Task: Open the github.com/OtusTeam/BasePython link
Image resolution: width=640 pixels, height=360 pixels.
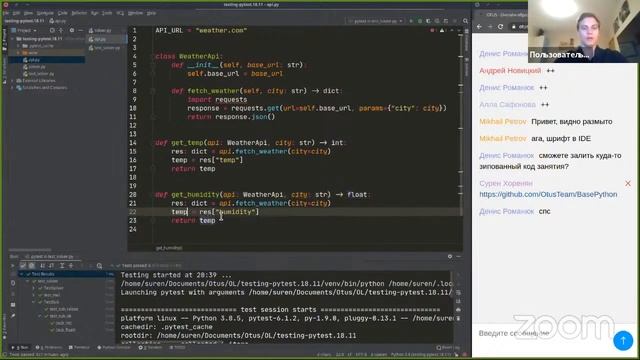Action: pos(548,195)
